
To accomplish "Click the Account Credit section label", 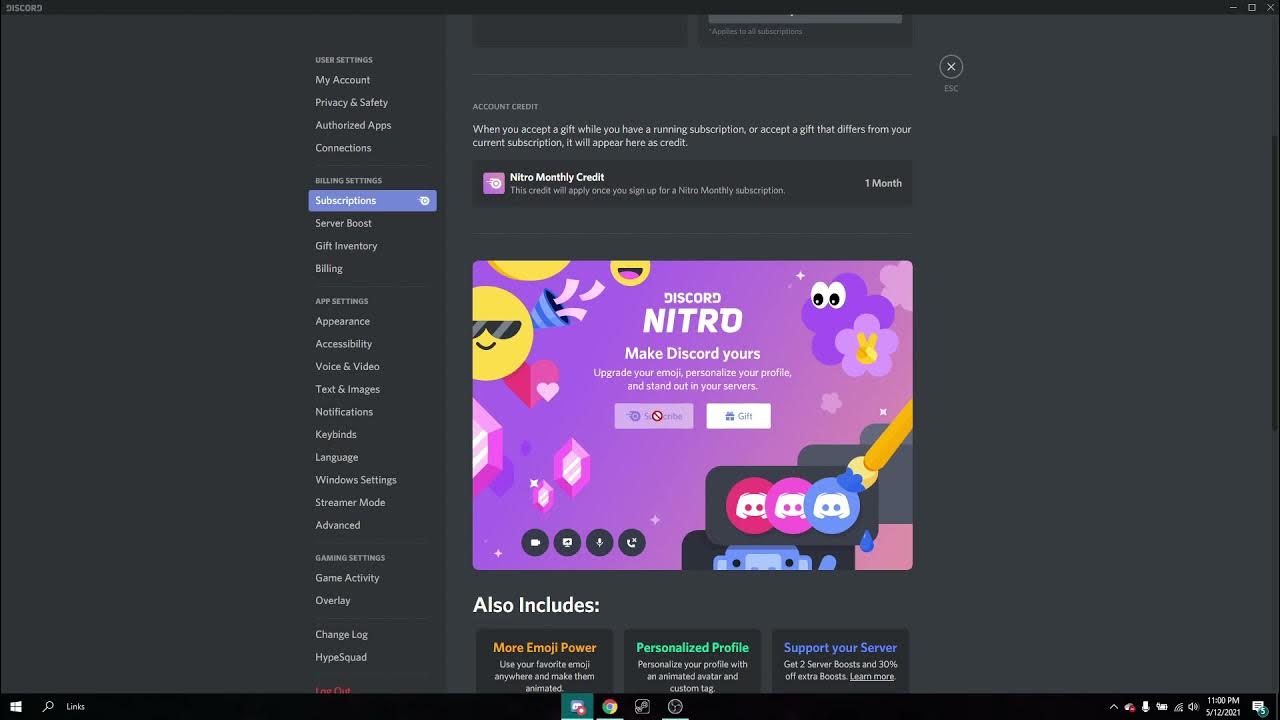I will point(505,106).
